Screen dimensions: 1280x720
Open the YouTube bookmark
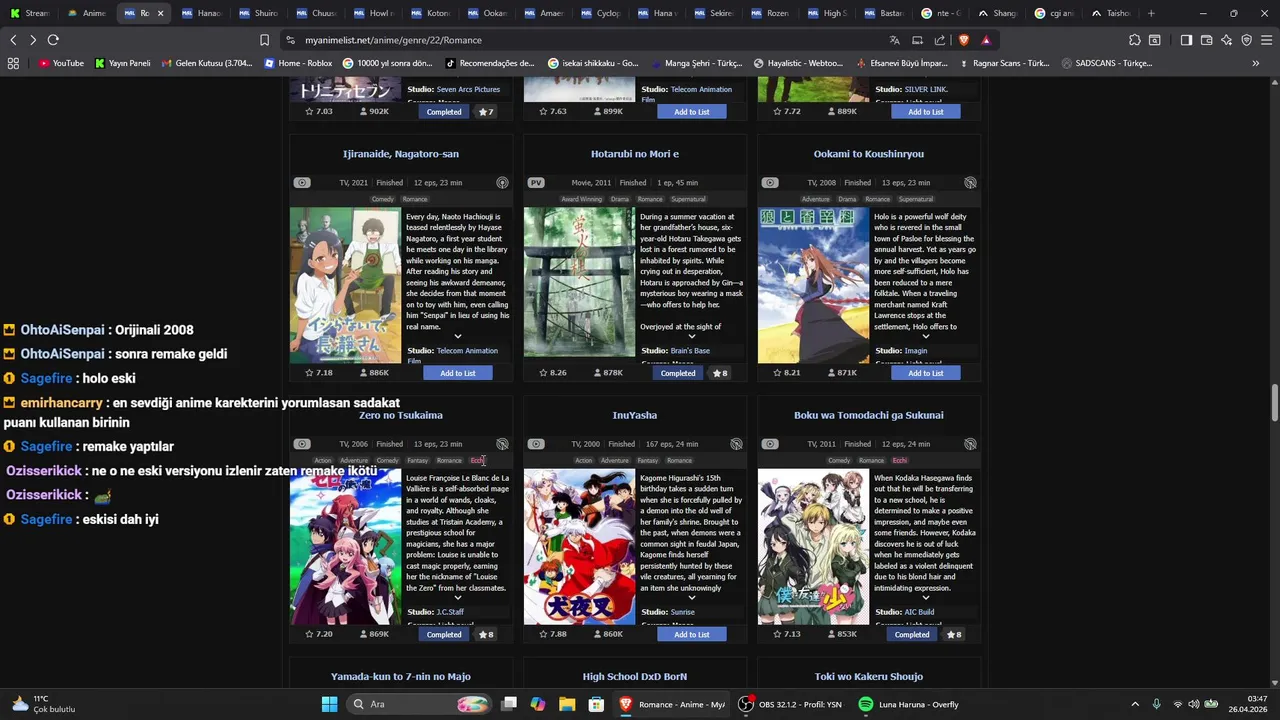[x=61, y=63]
